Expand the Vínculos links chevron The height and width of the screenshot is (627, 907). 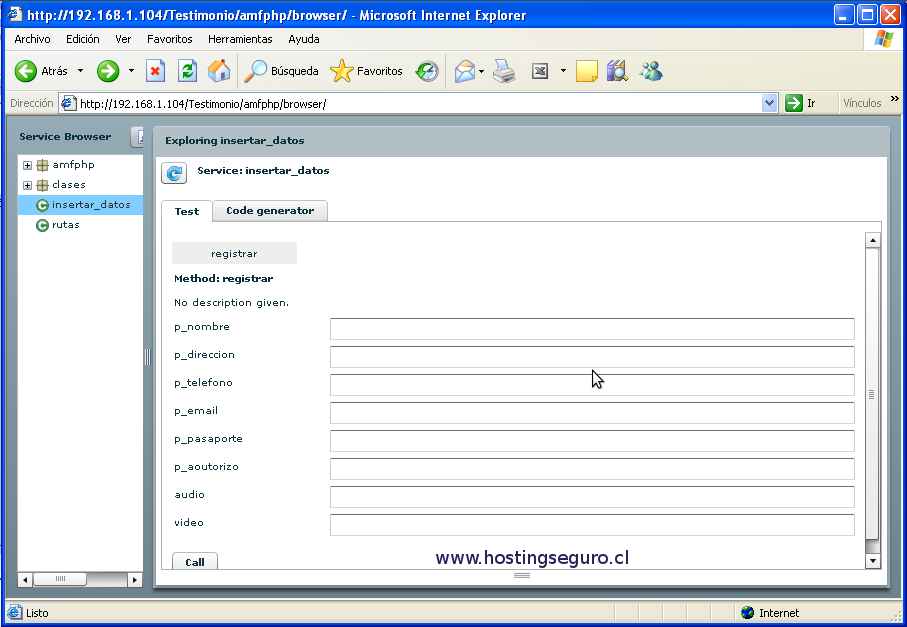894,99
